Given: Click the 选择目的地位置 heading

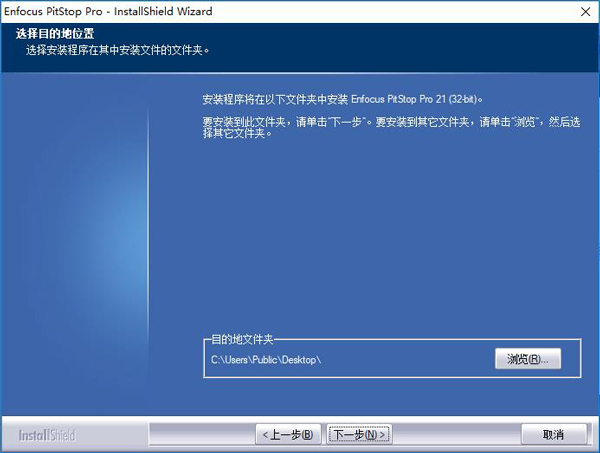Looking at the screenshot, I should pyautogui.click(x=55, y=34).
